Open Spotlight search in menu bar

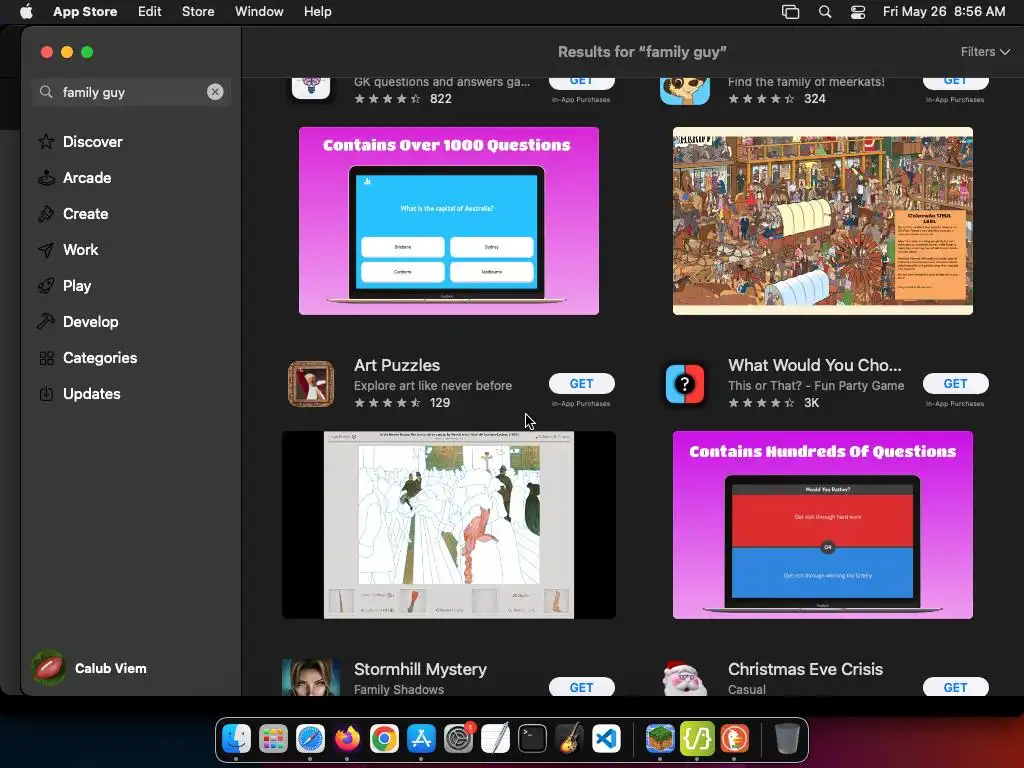coord(825,12)
